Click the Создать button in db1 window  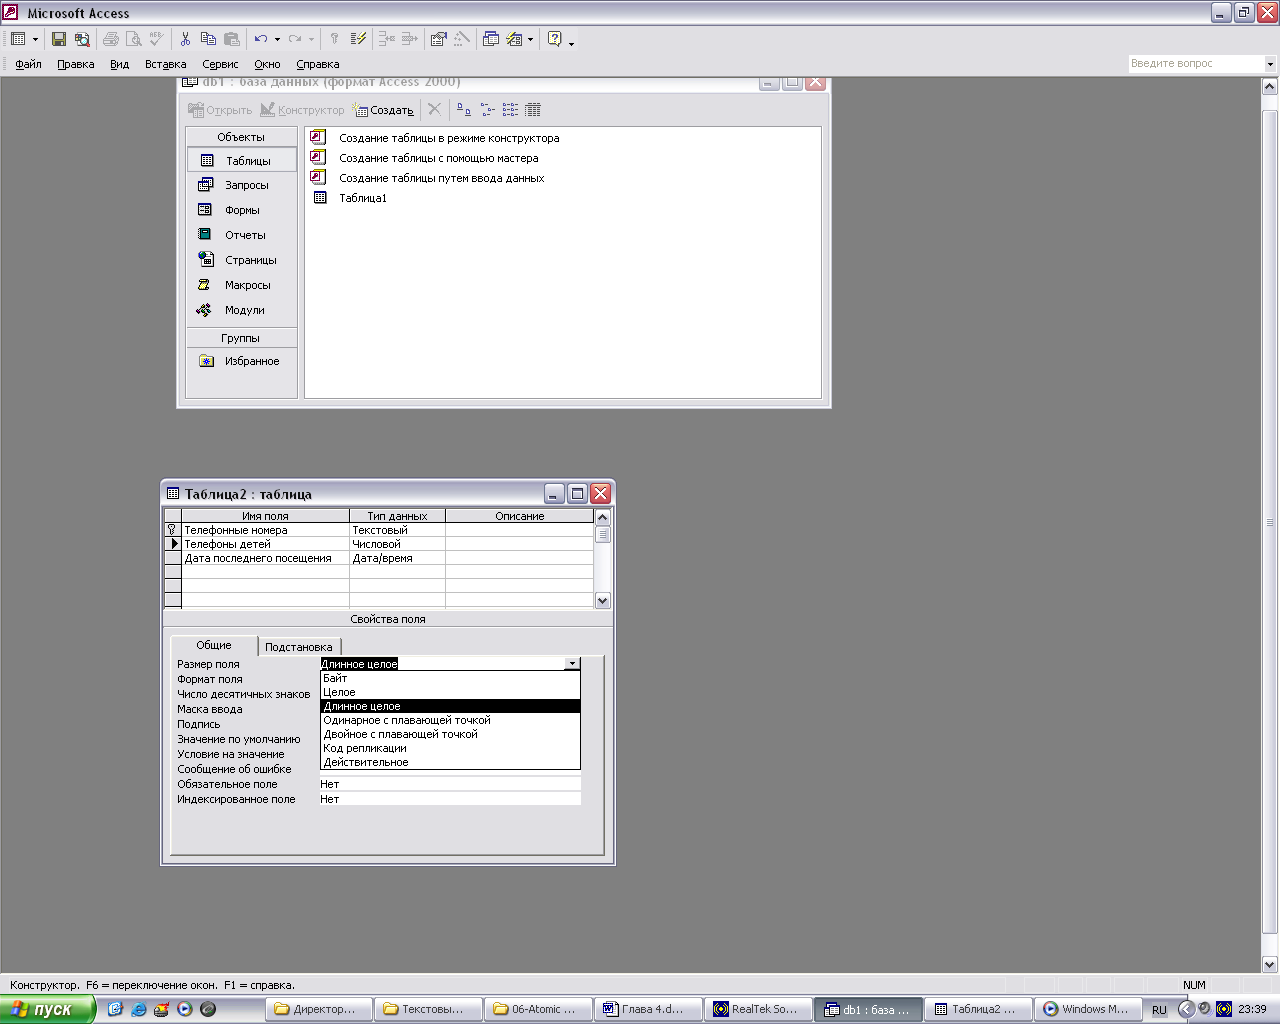point(383,110)
